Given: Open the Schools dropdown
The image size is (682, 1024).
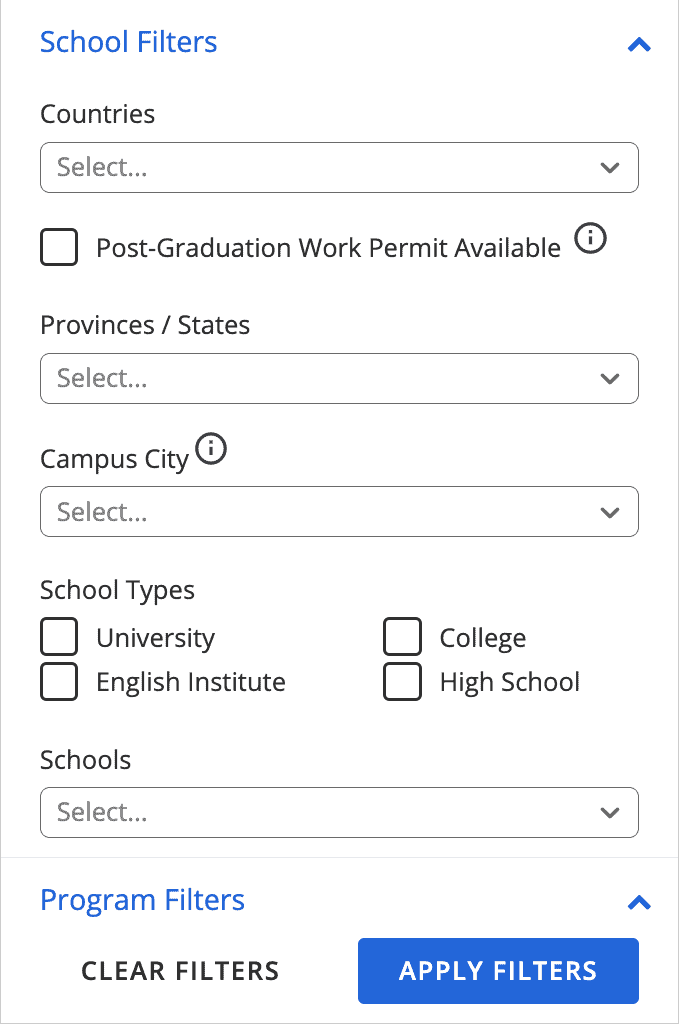Looking at the screenshot, I should click(x=339, y=812).
